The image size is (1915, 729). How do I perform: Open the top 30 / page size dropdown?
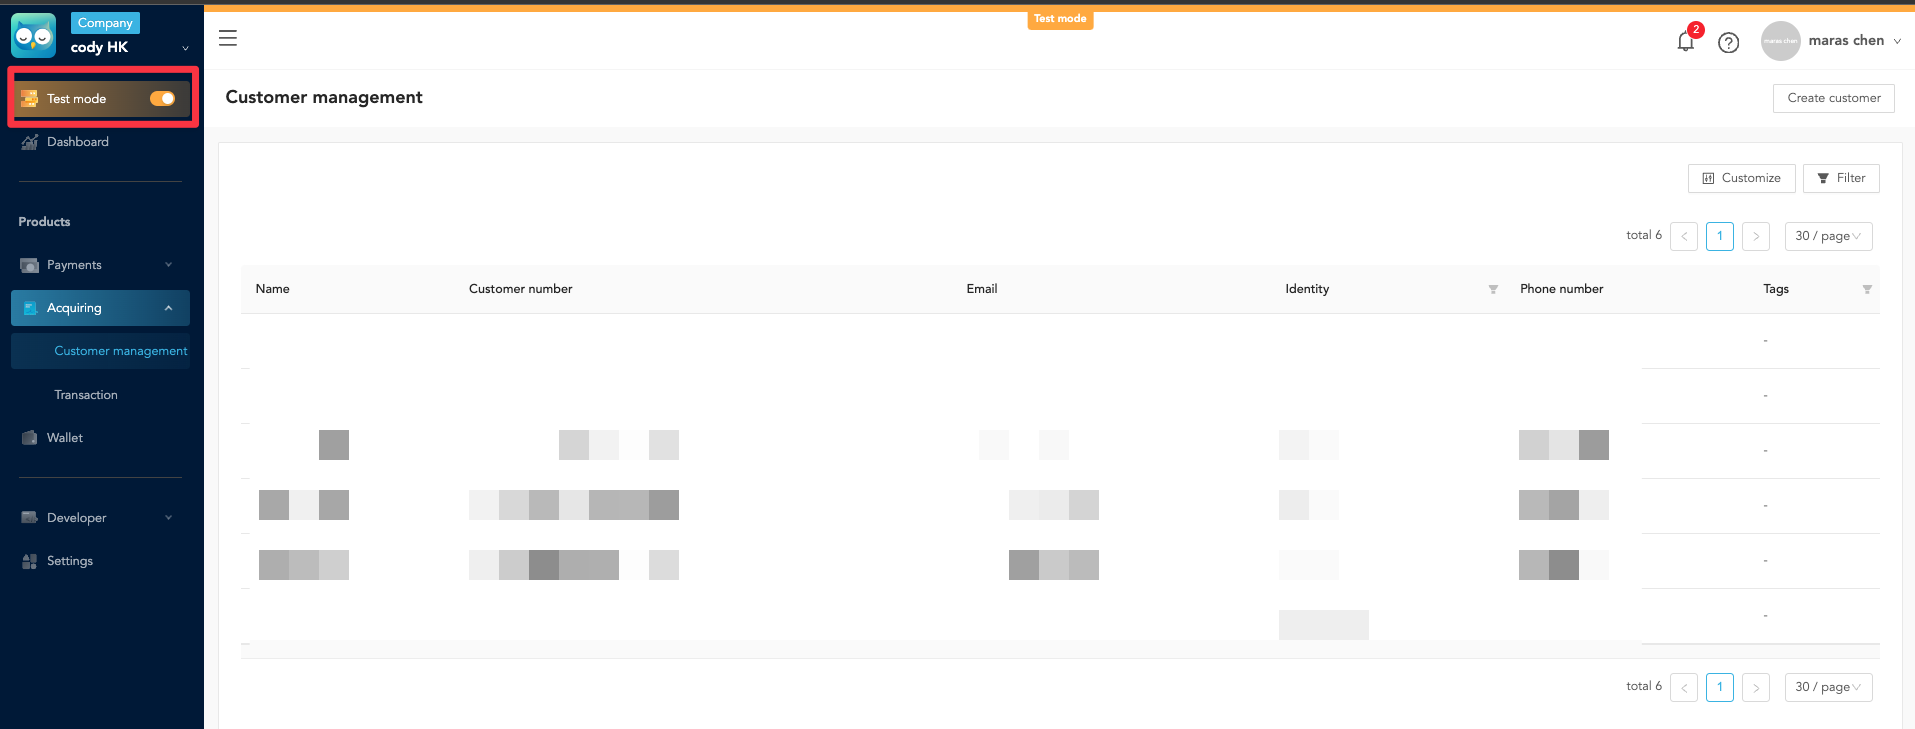(x=1828, y=236)
